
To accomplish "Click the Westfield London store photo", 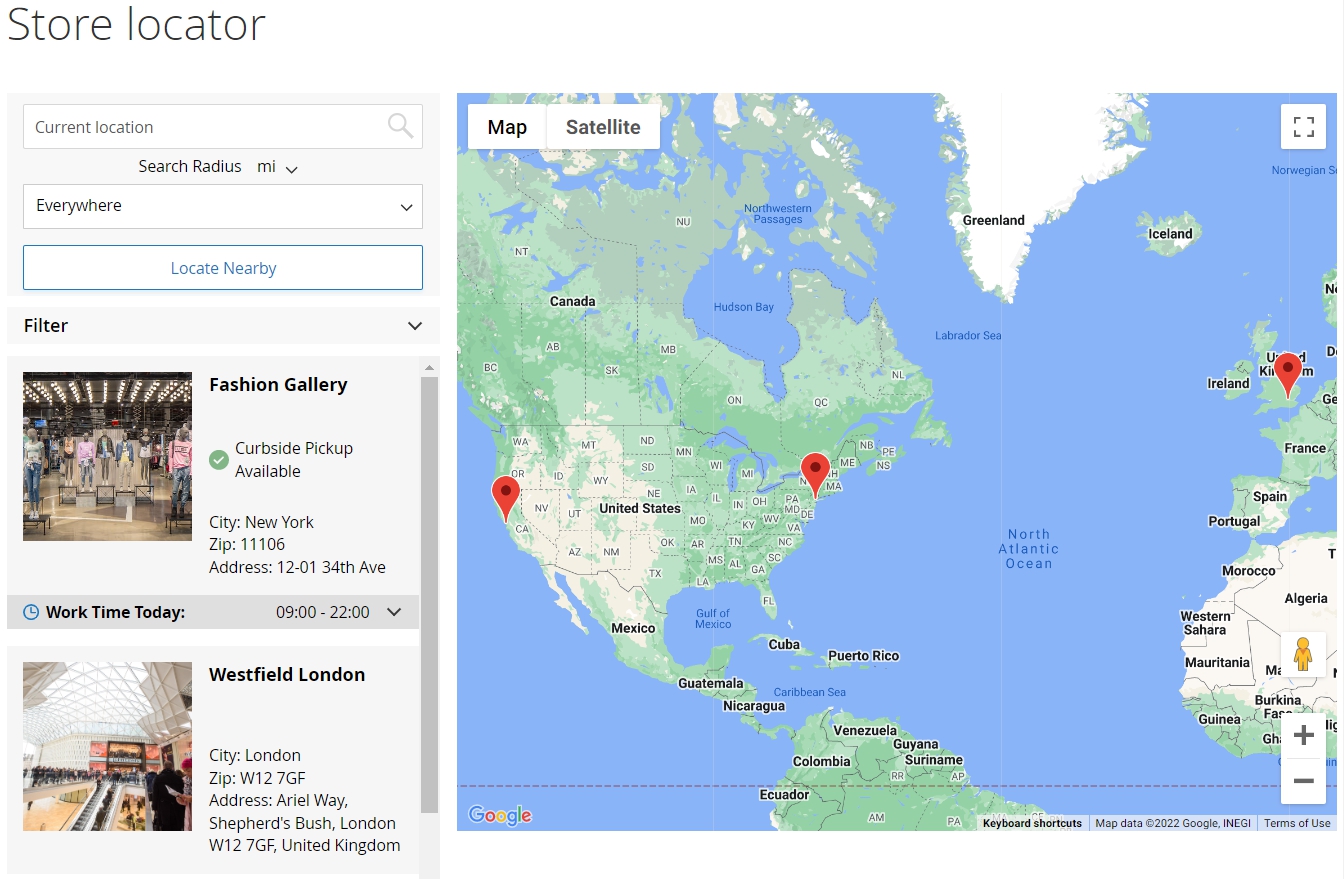I will tap(107, 747).
